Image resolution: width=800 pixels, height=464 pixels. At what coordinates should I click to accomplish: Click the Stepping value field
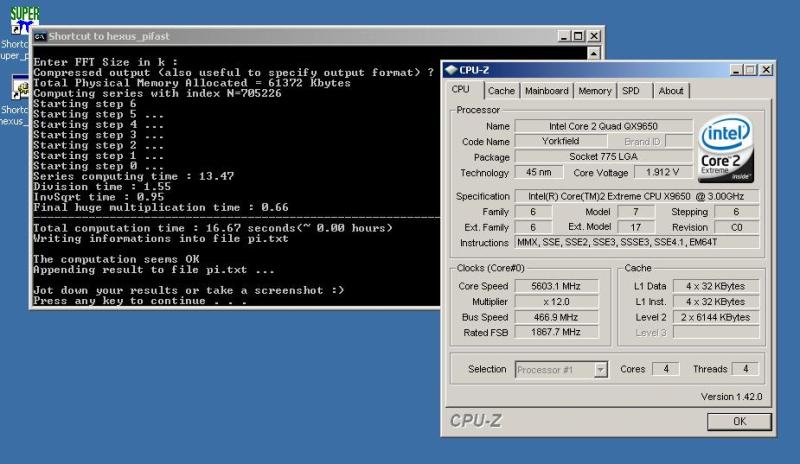737,212
